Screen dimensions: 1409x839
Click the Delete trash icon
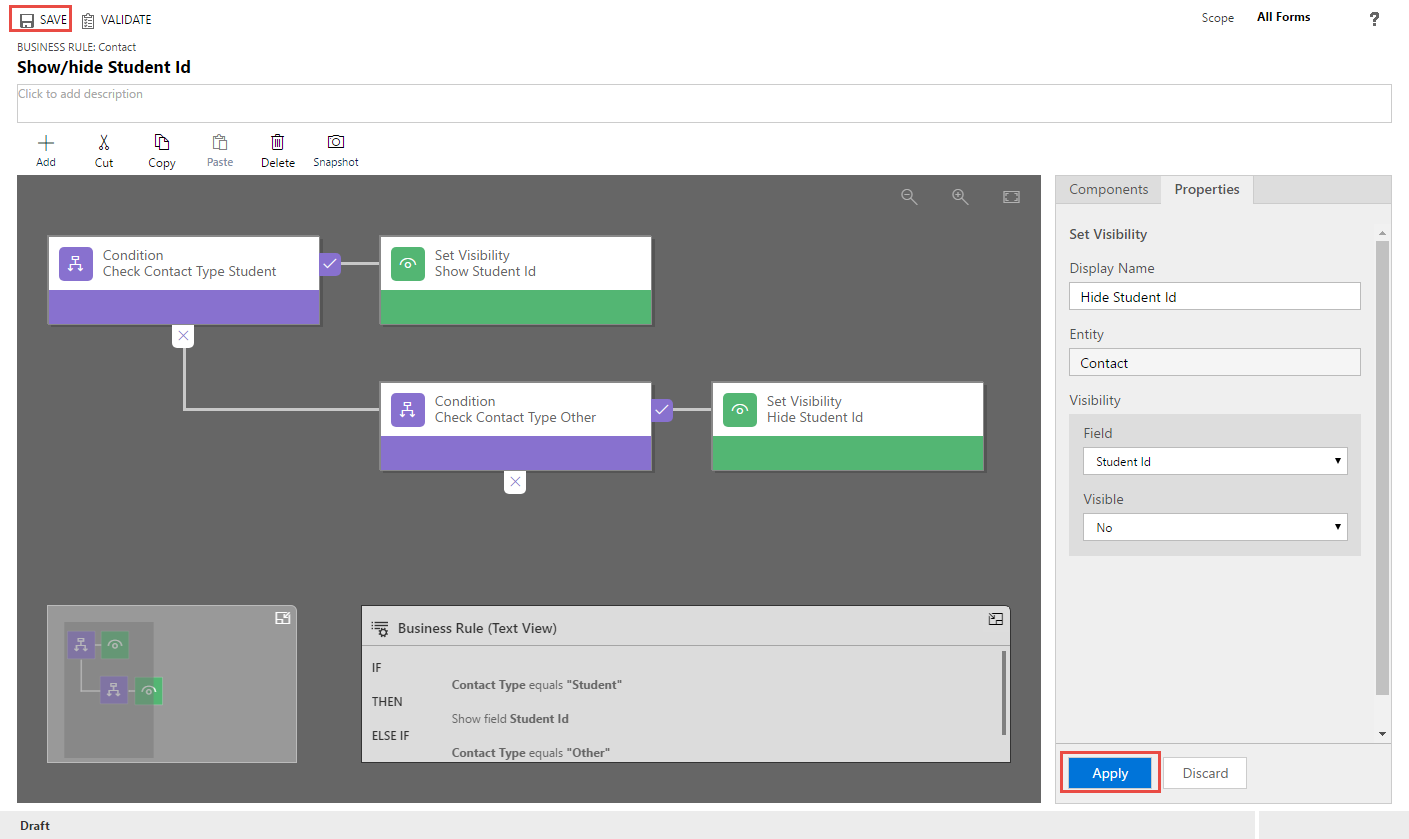[278, 142]
